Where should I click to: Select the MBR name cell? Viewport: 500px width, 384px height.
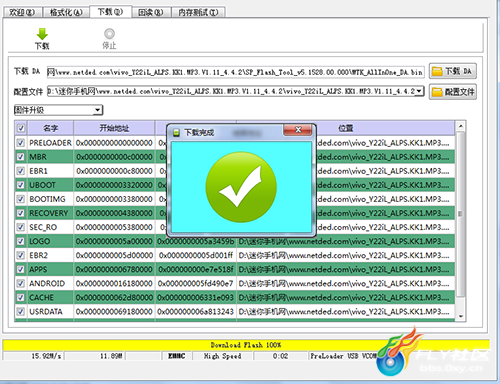click(x=50, y=157)
